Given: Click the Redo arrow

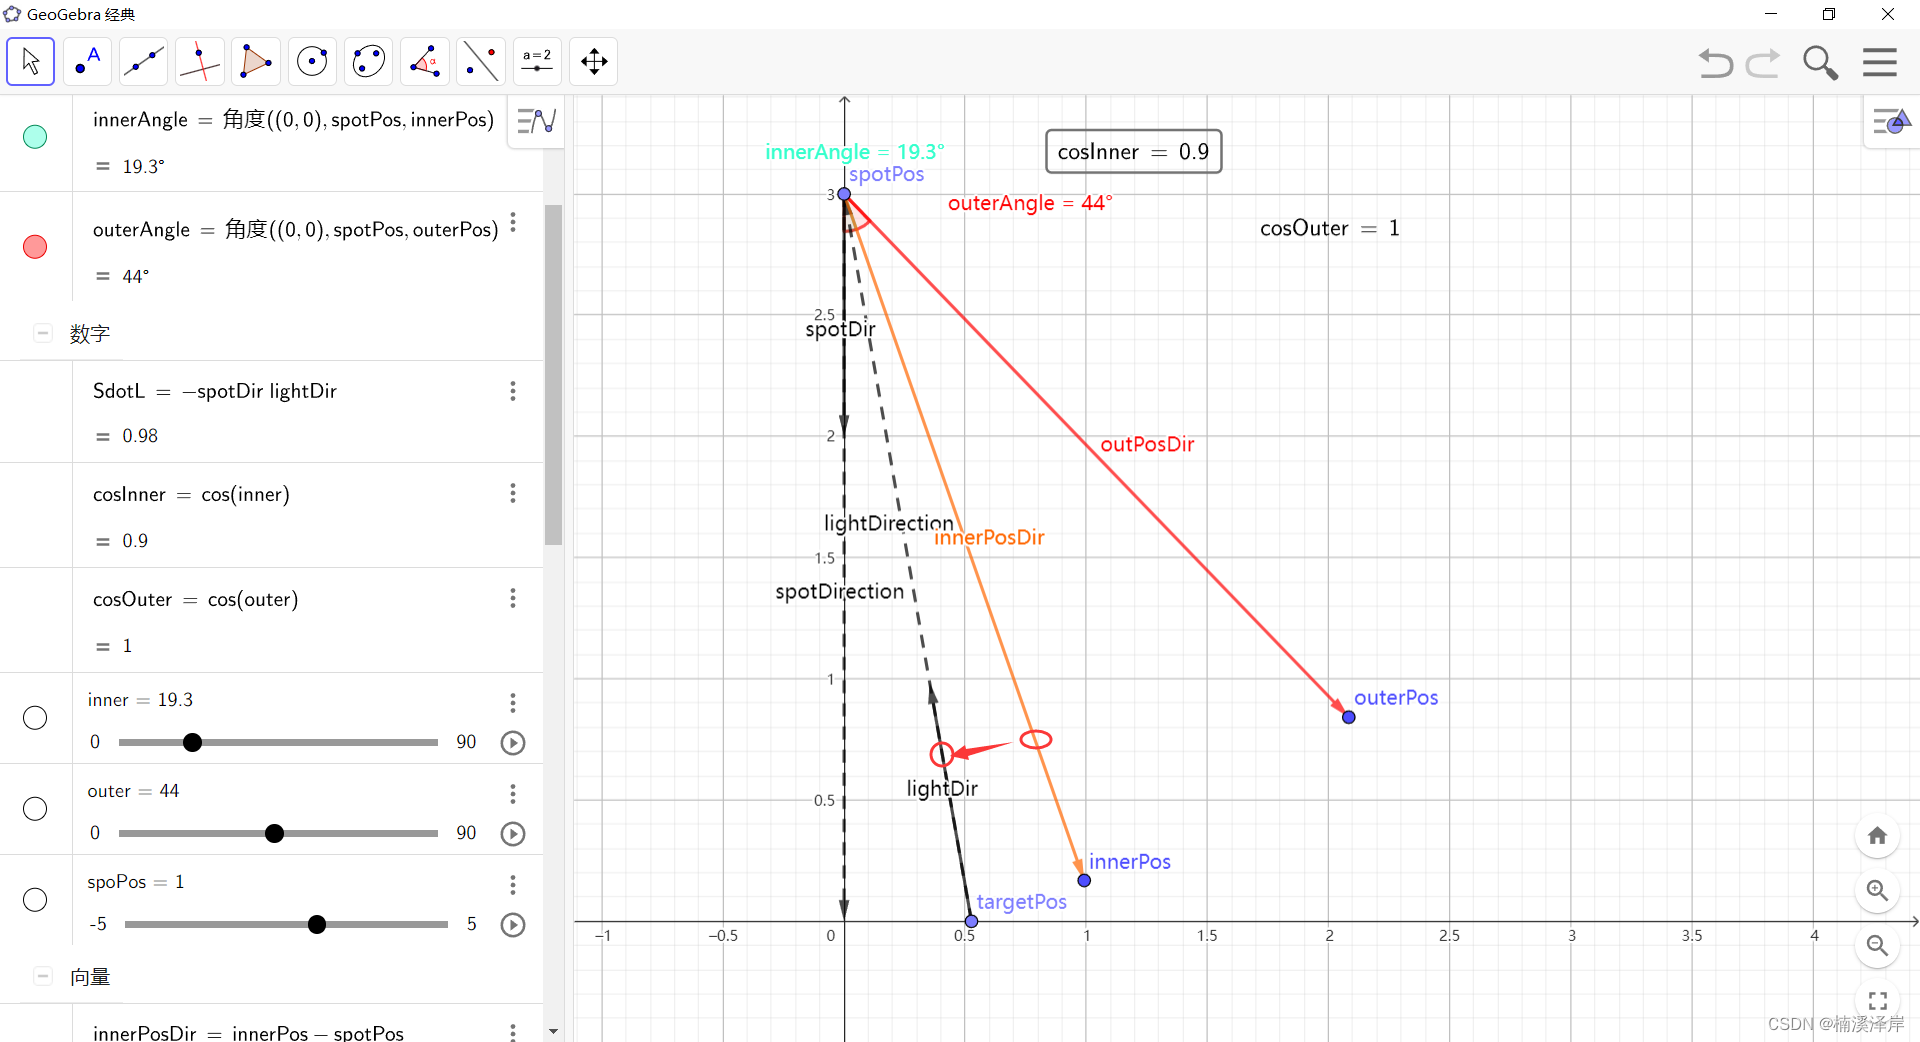Looking at the screenshot, I should pos(1763,63).
